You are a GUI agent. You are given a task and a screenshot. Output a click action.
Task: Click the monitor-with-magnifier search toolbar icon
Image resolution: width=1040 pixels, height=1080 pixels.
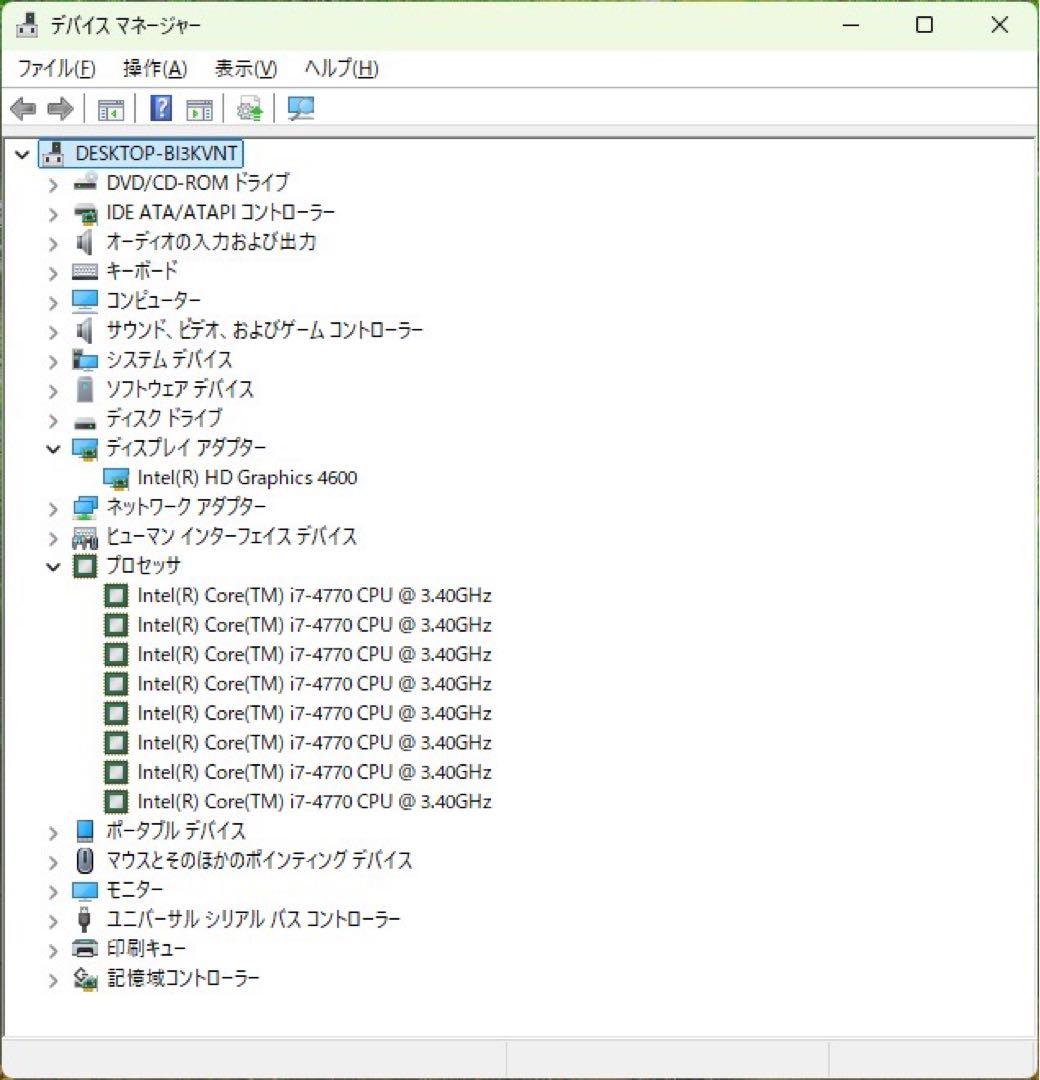[300, 108]
